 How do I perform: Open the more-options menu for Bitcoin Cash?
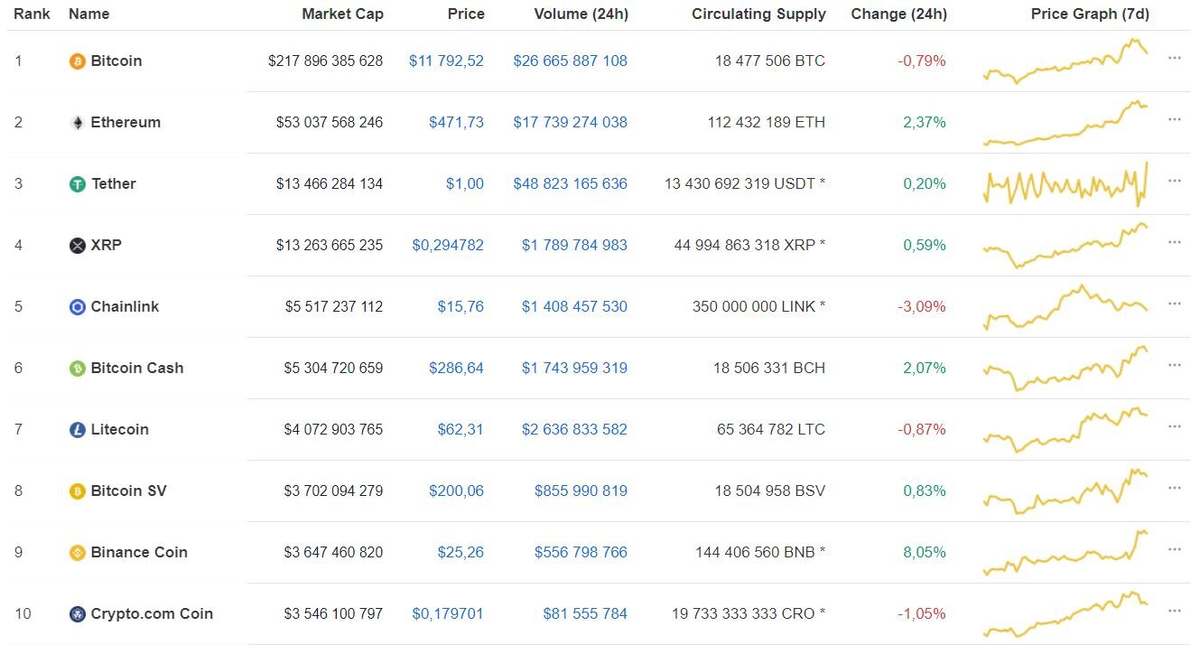click(1174, 365)
